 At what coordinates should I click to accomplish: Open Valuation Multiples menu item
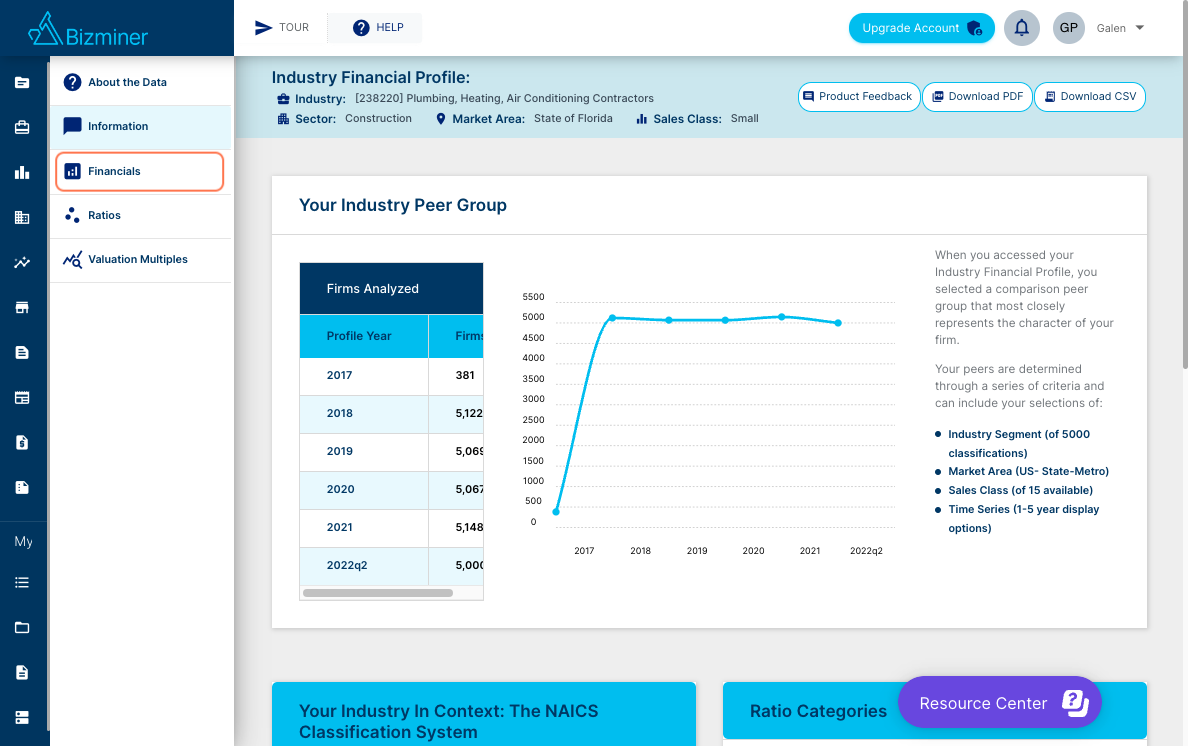click(141, 260)
